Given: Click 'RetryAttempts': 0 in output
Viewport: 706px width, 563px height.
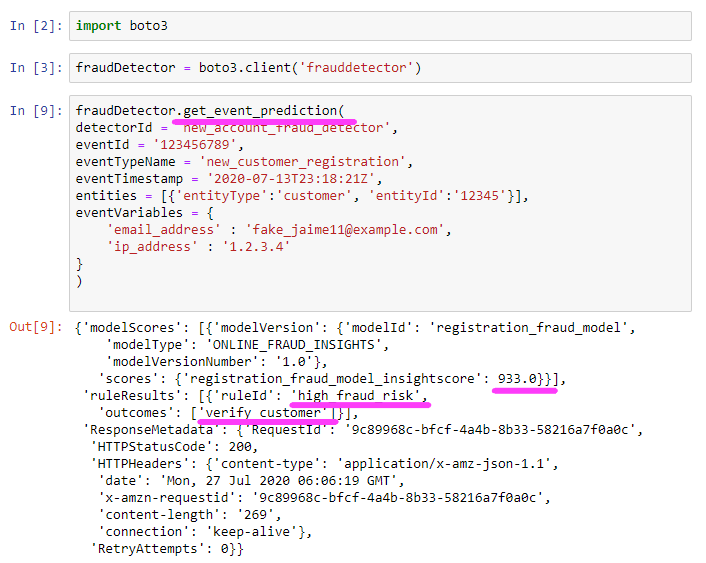Looking at the screenshot, I should [x=167, y=549].
